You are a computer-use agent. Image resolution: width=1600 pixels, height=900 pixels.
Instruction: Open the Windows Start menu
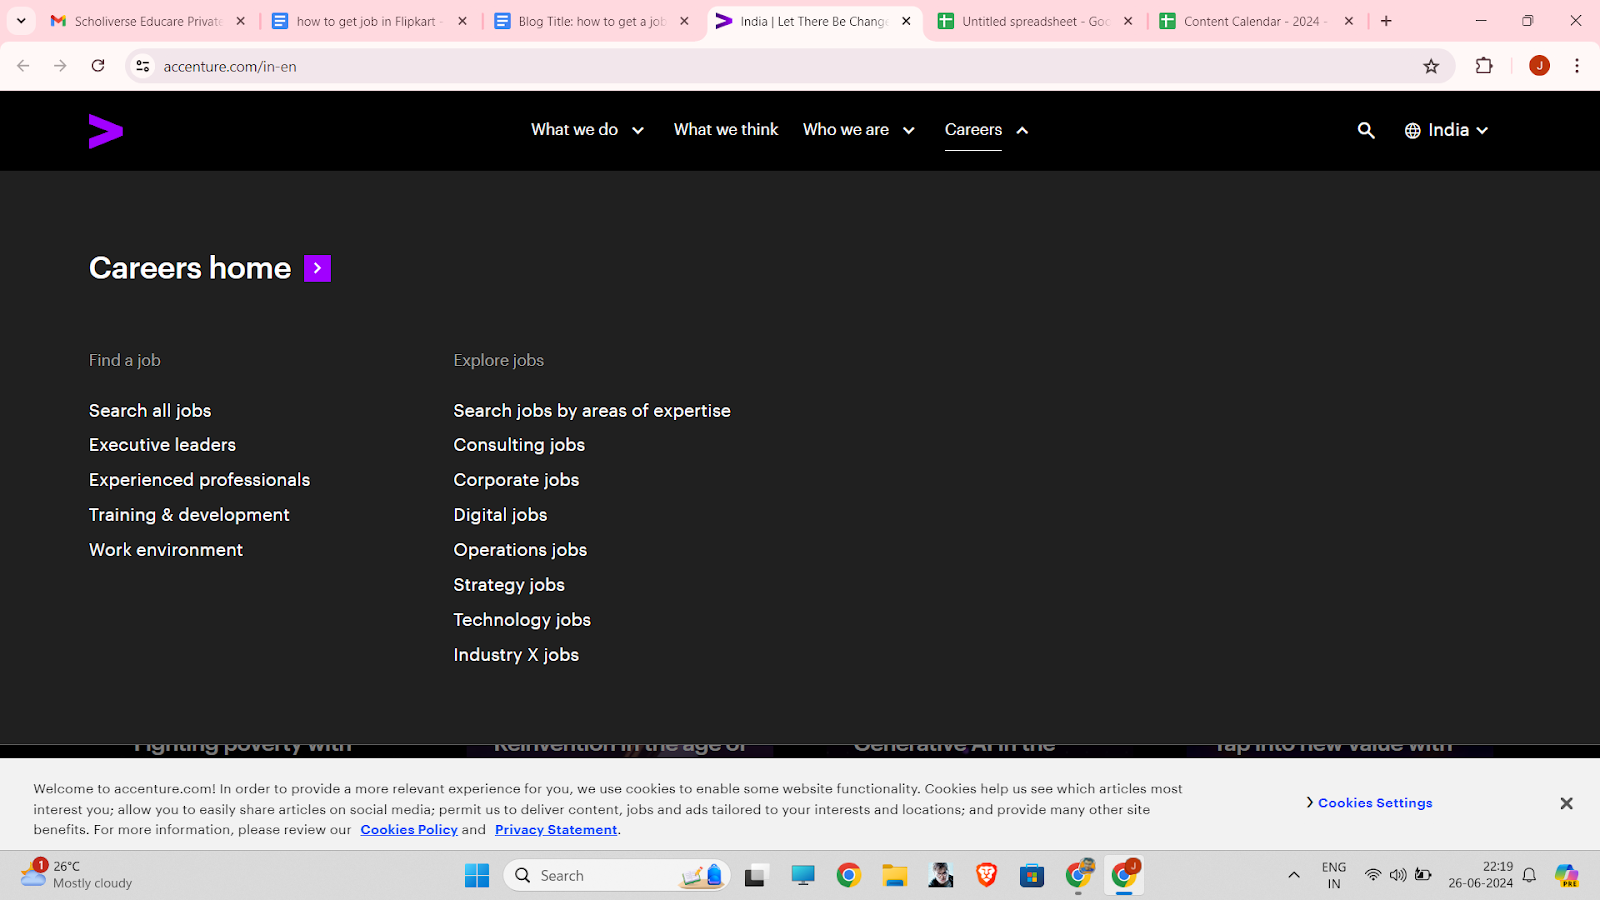477,876
